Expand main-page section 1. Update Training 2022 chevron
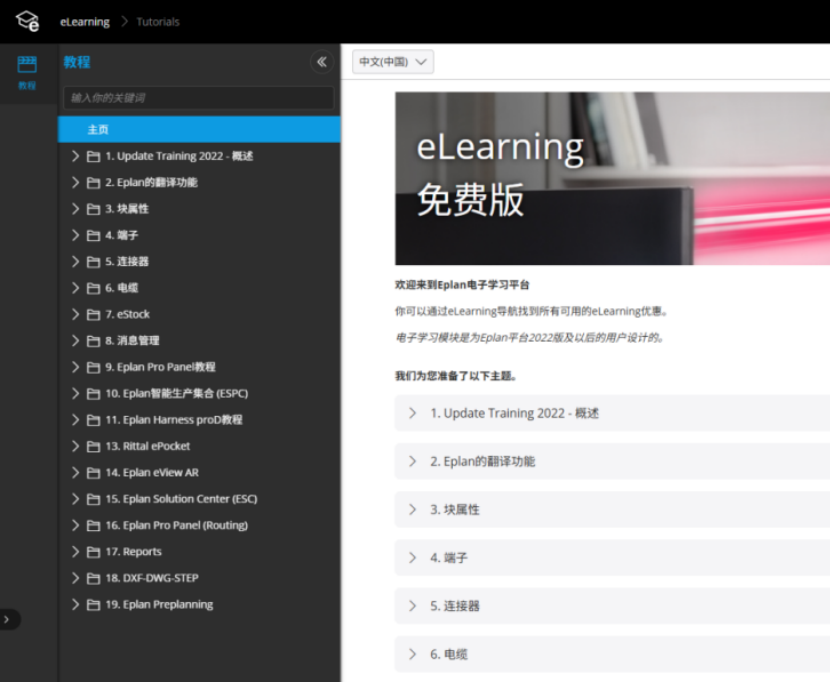This screenshot has width=830, height=683. coord(412,414)
